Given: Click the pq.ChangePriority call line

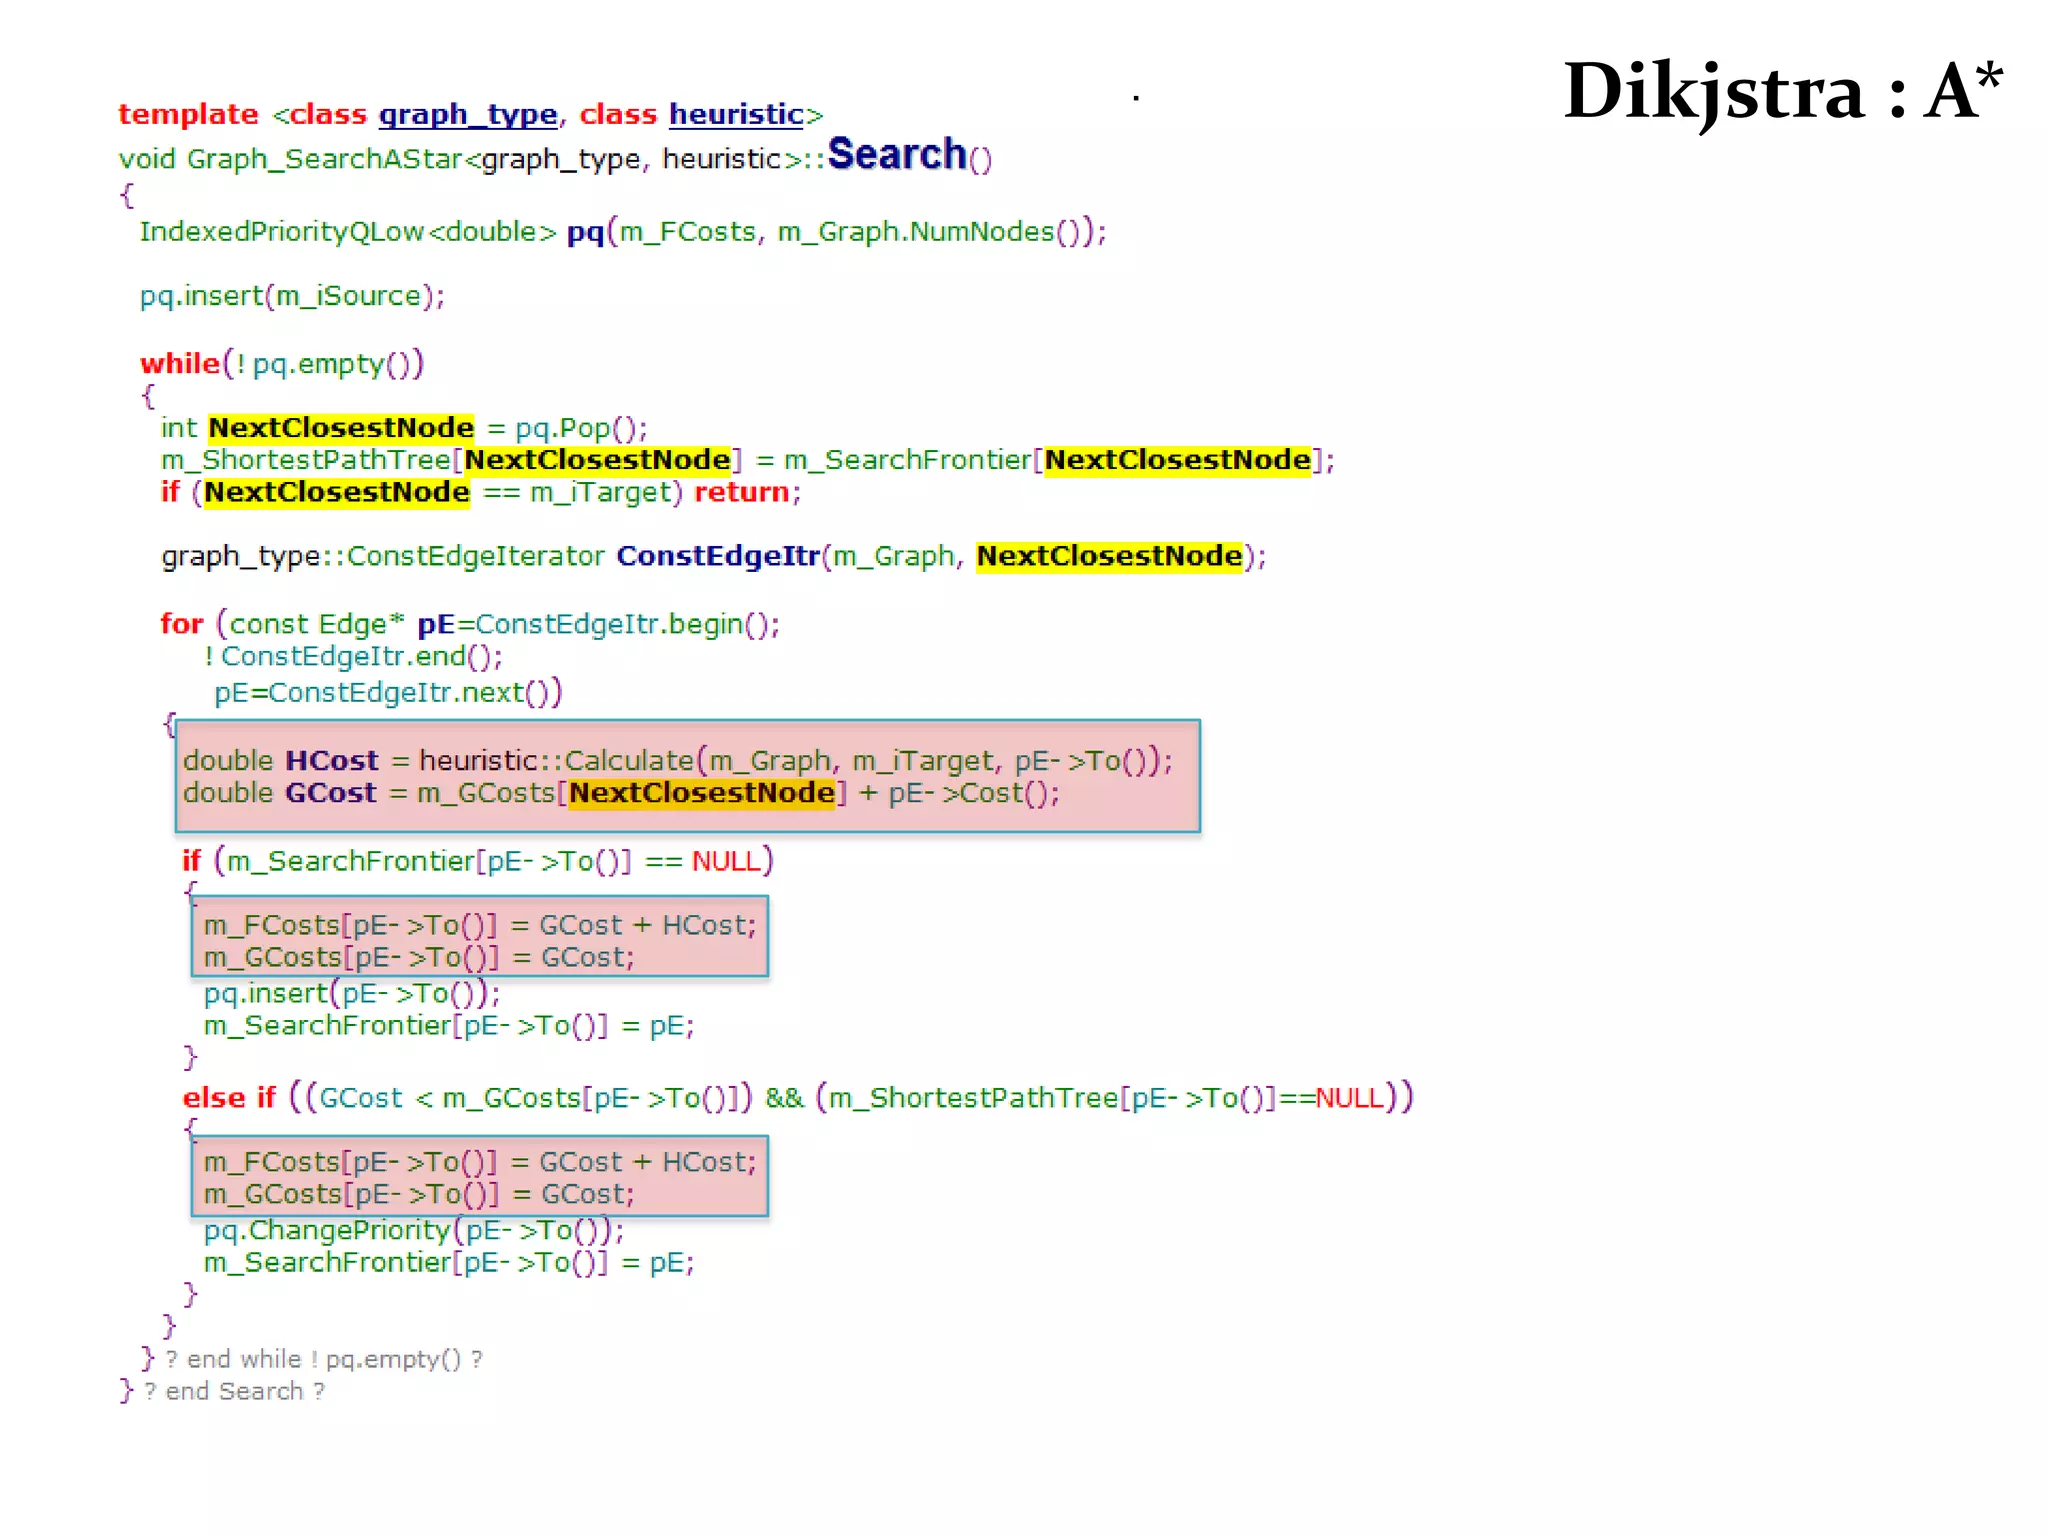Looking at the screenshot, I should [x=413, y=1231].
